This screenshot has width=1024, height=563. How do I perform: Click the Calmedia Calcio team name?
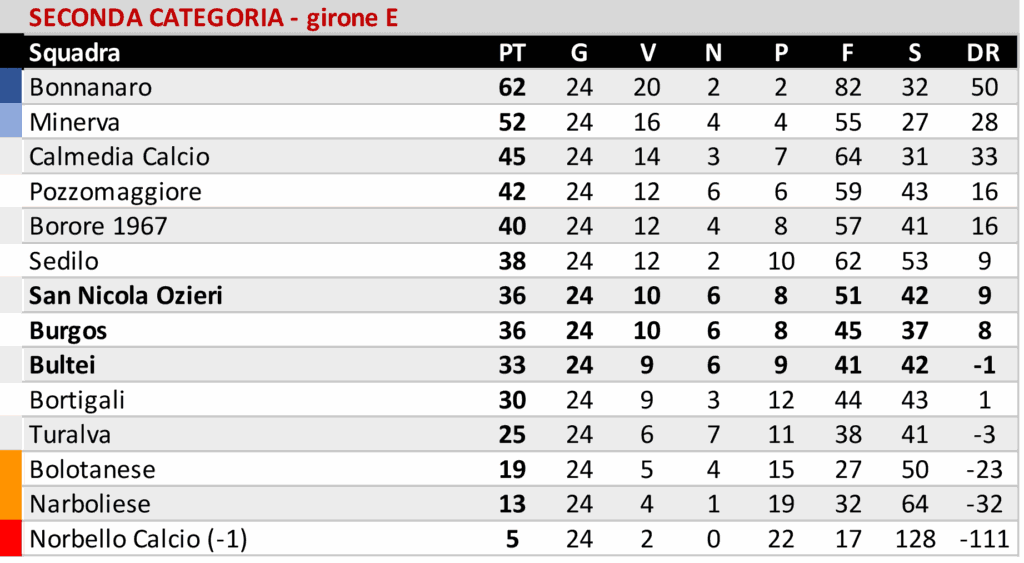(120, 157)
